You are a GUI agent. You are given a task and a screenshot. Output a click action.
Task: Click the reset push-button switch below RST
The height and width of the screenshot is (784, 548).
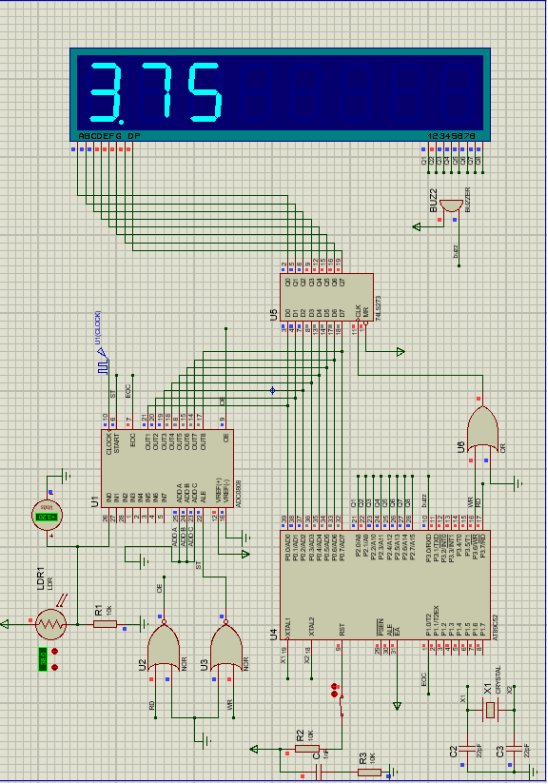(x=342, y=704)
